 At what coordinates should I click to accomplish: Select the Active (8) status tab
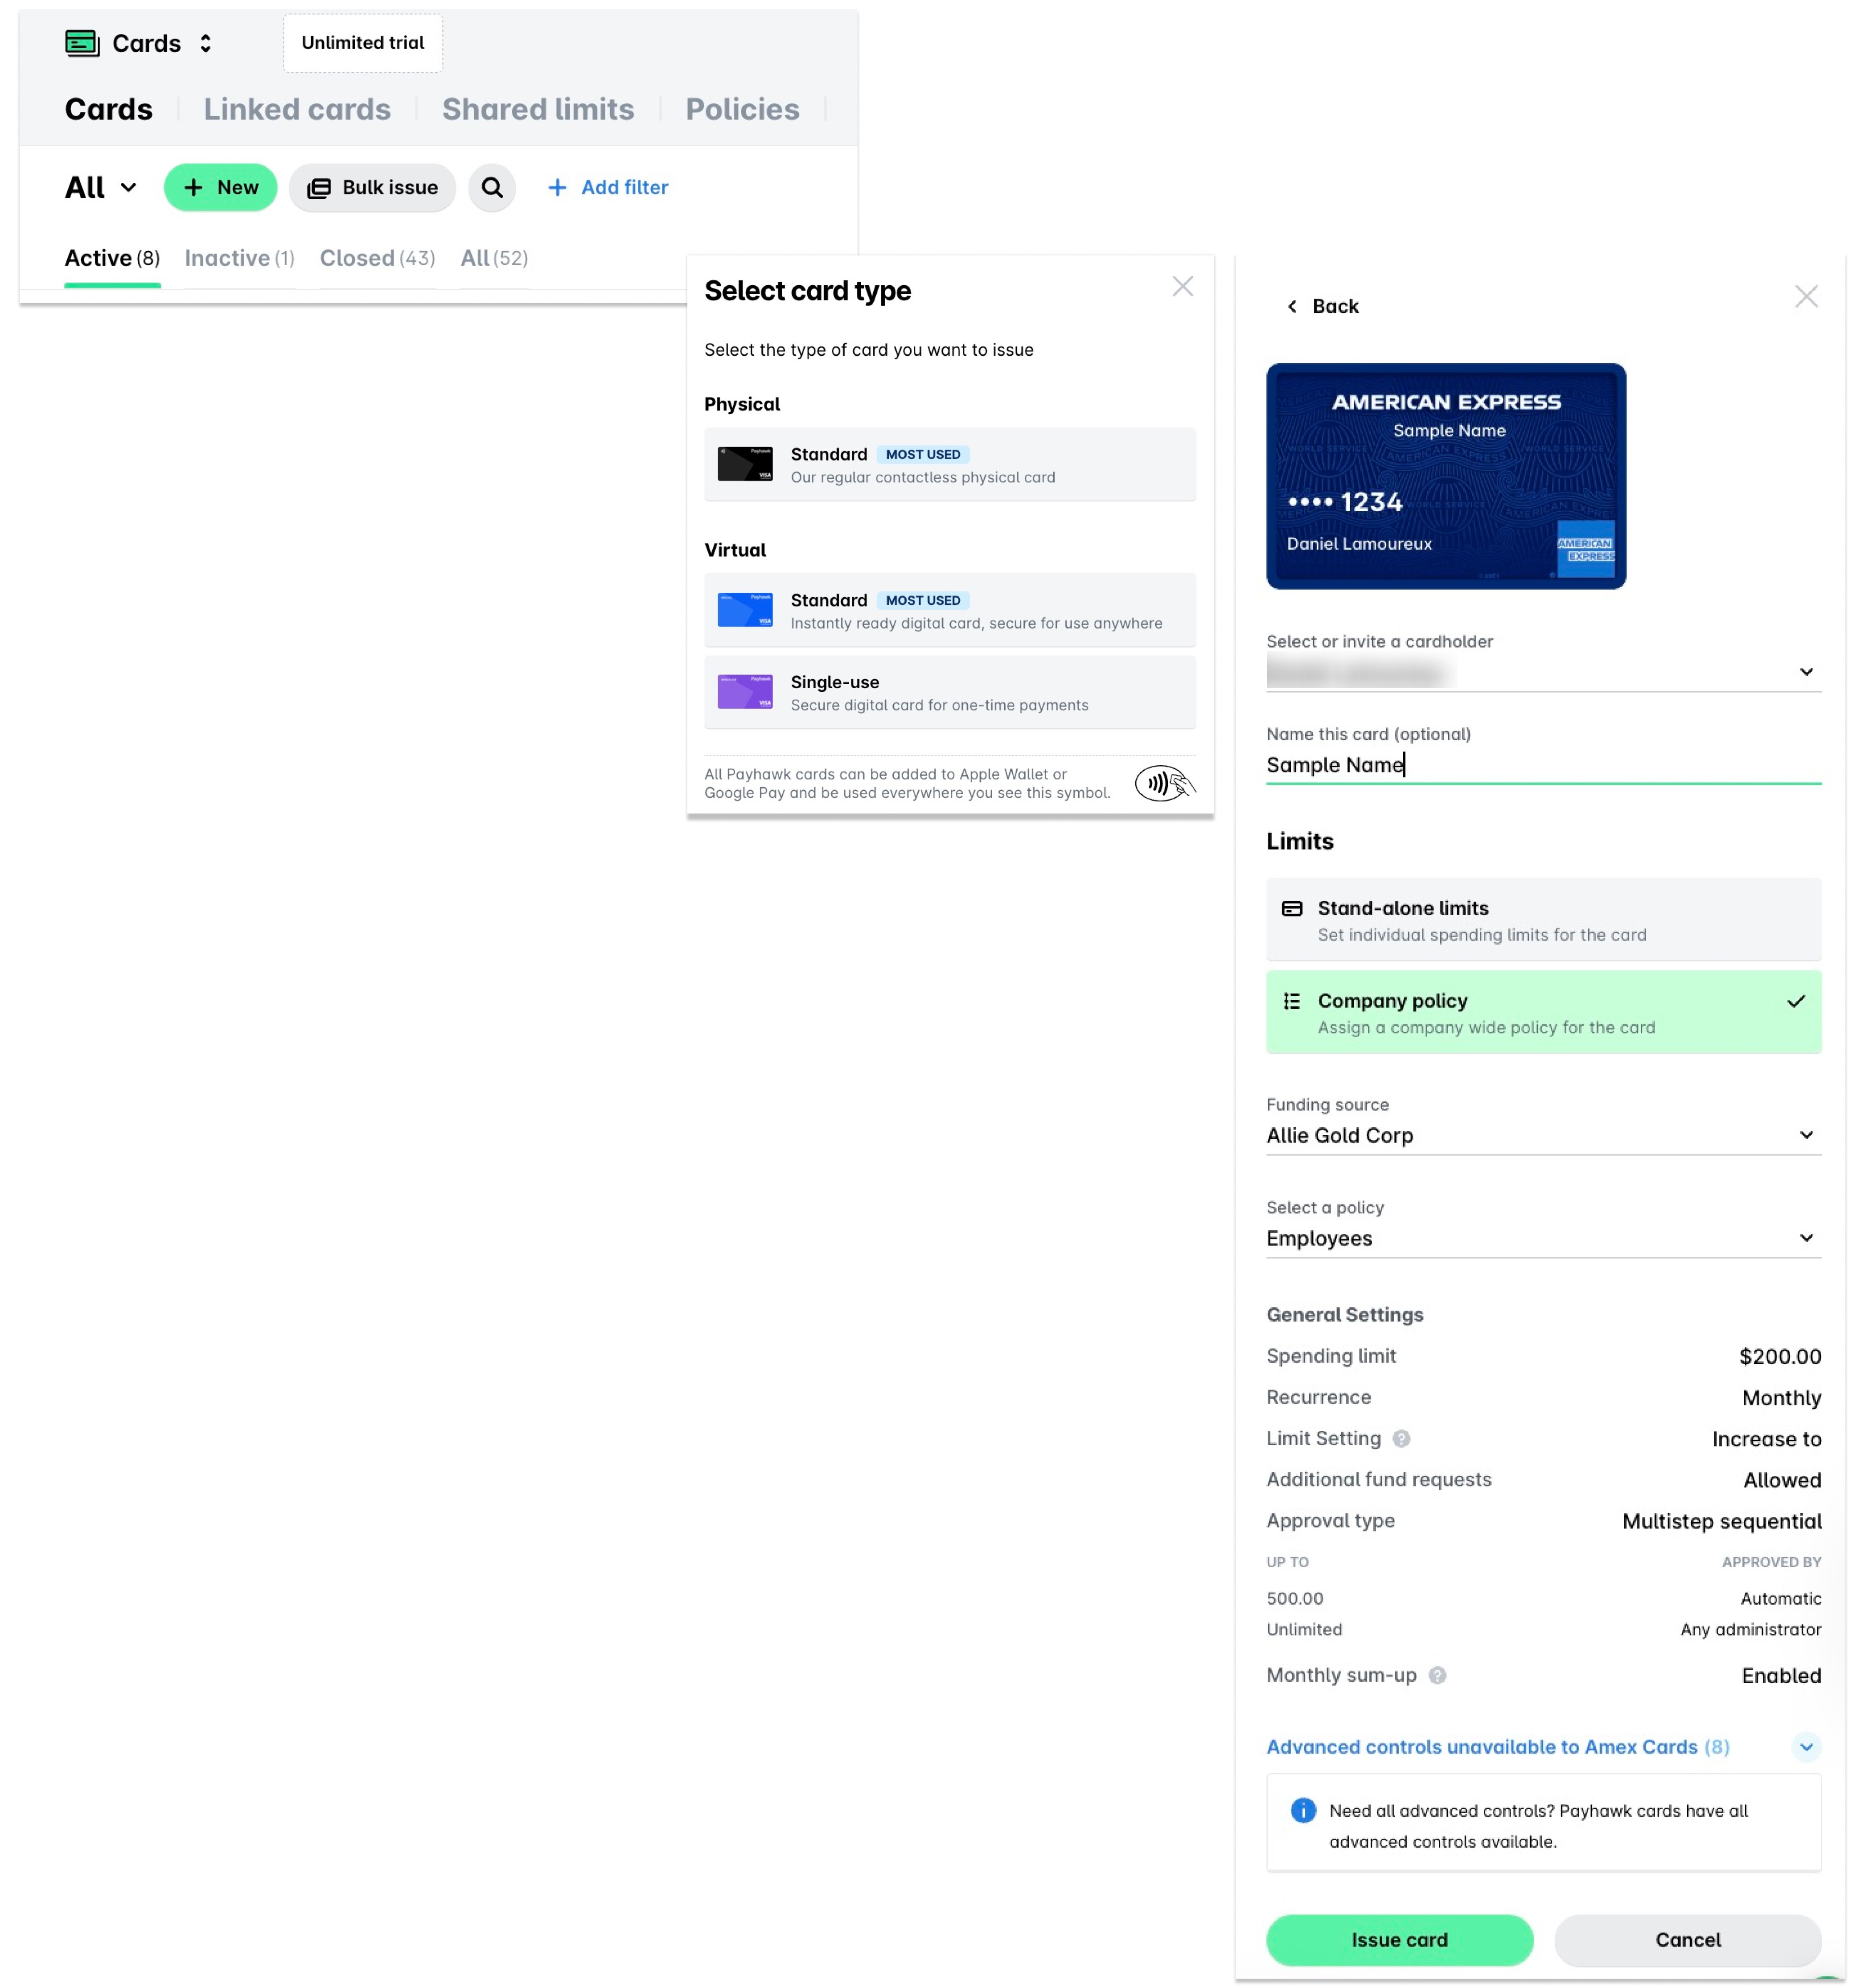(112, 259)
